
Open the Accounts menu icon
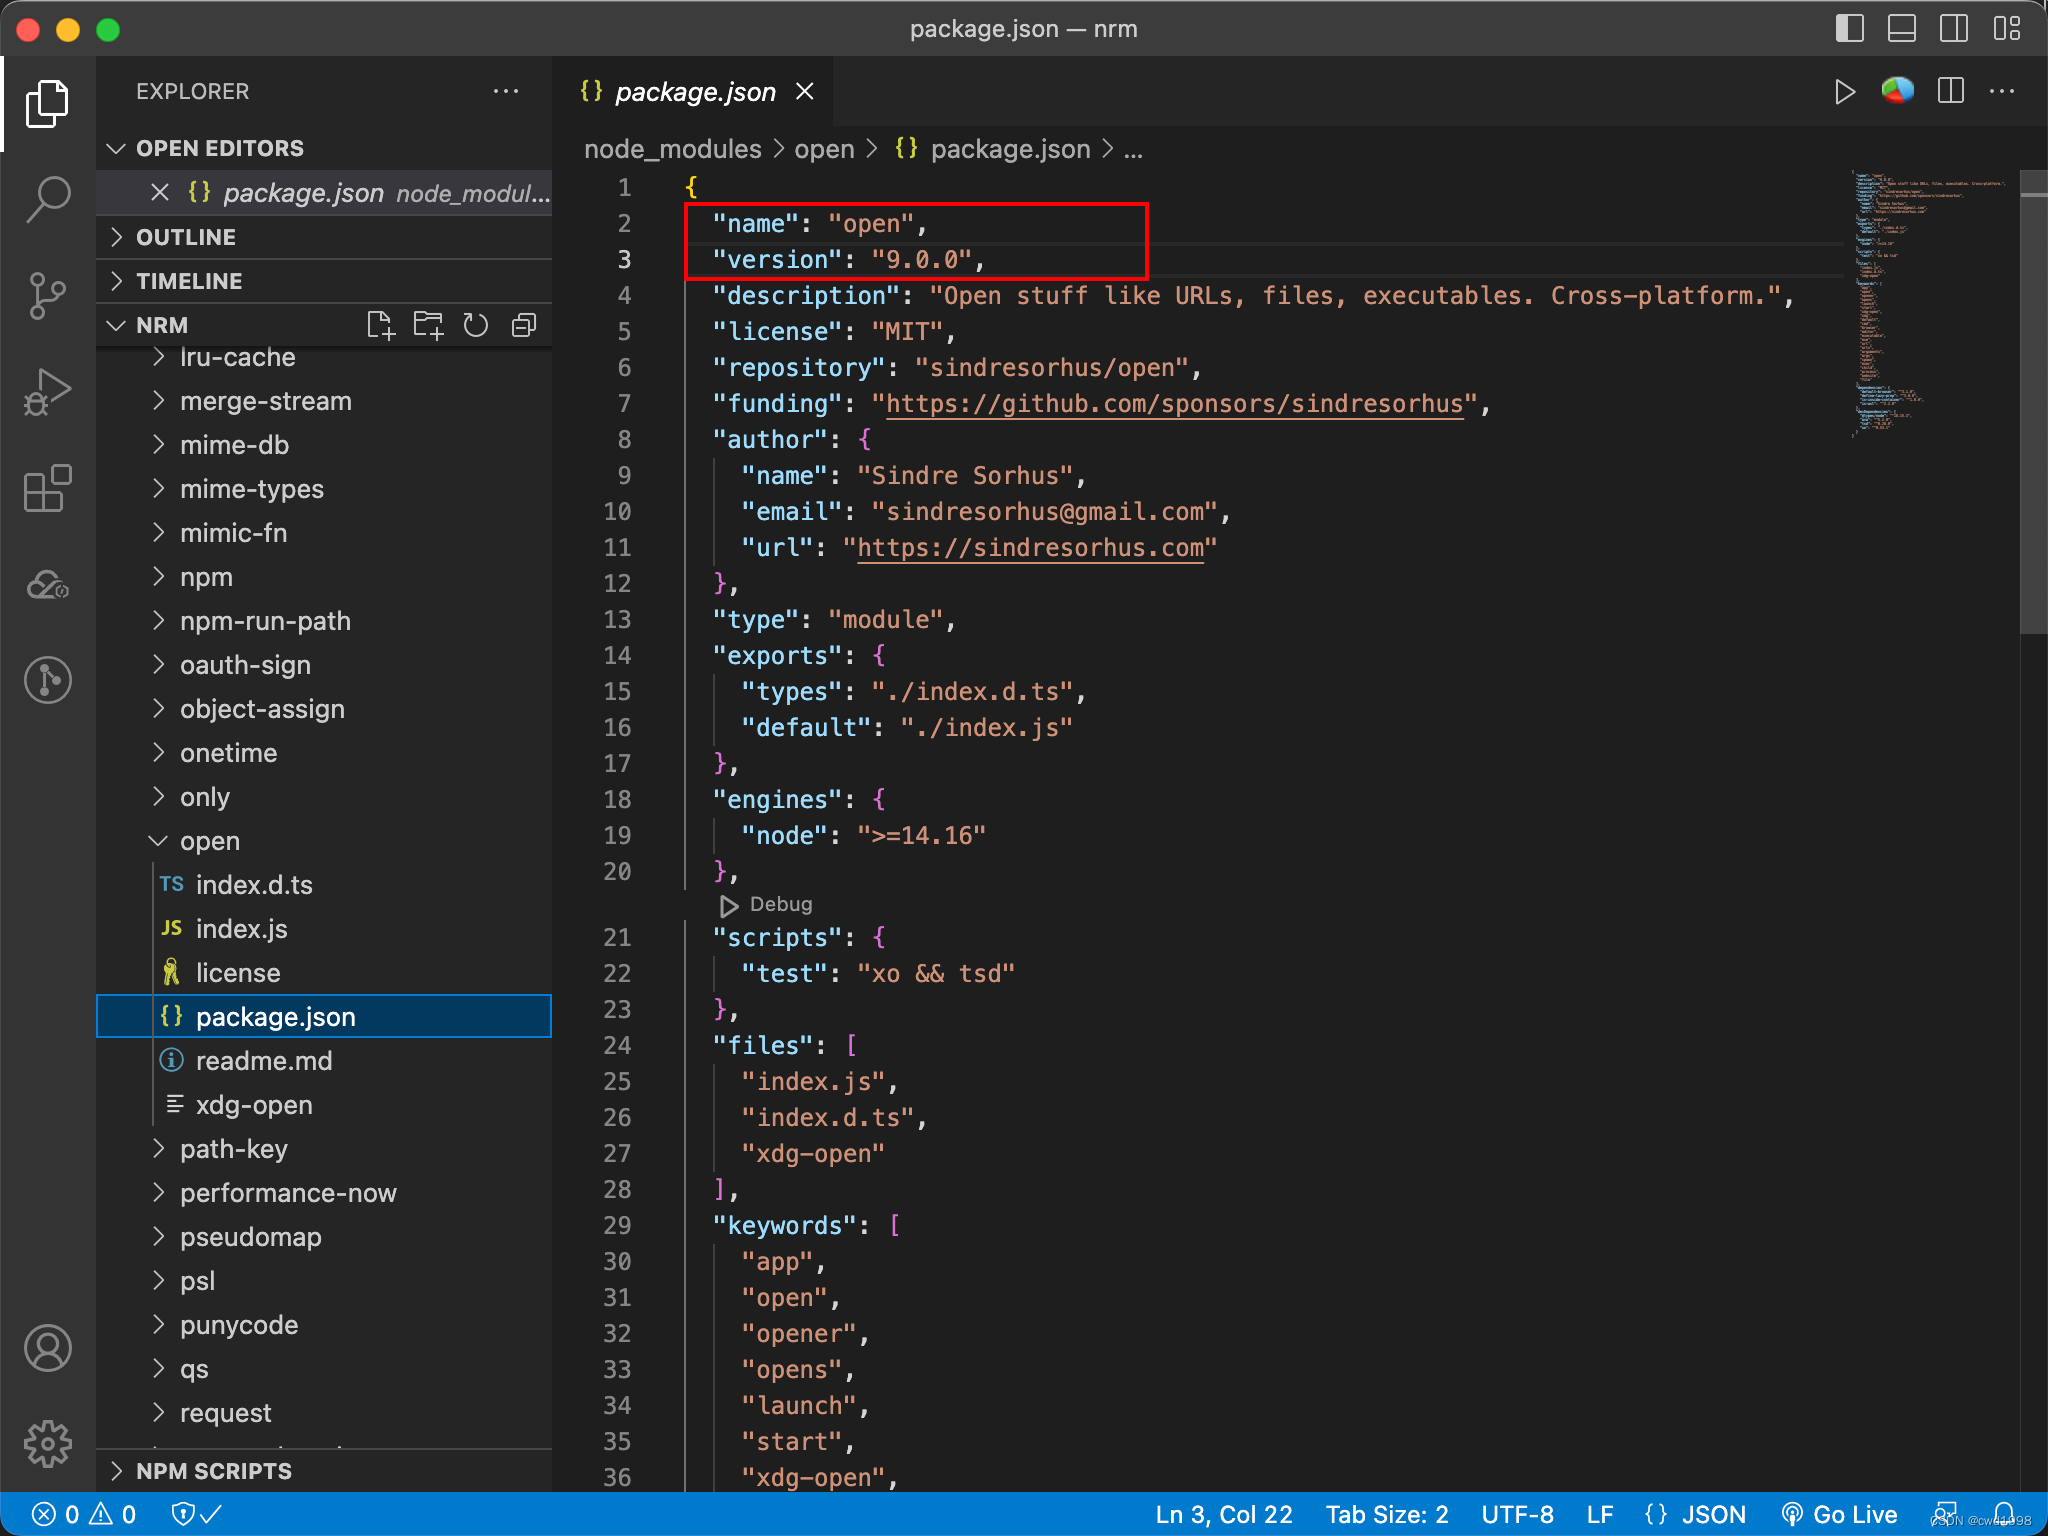(47, 1348)
